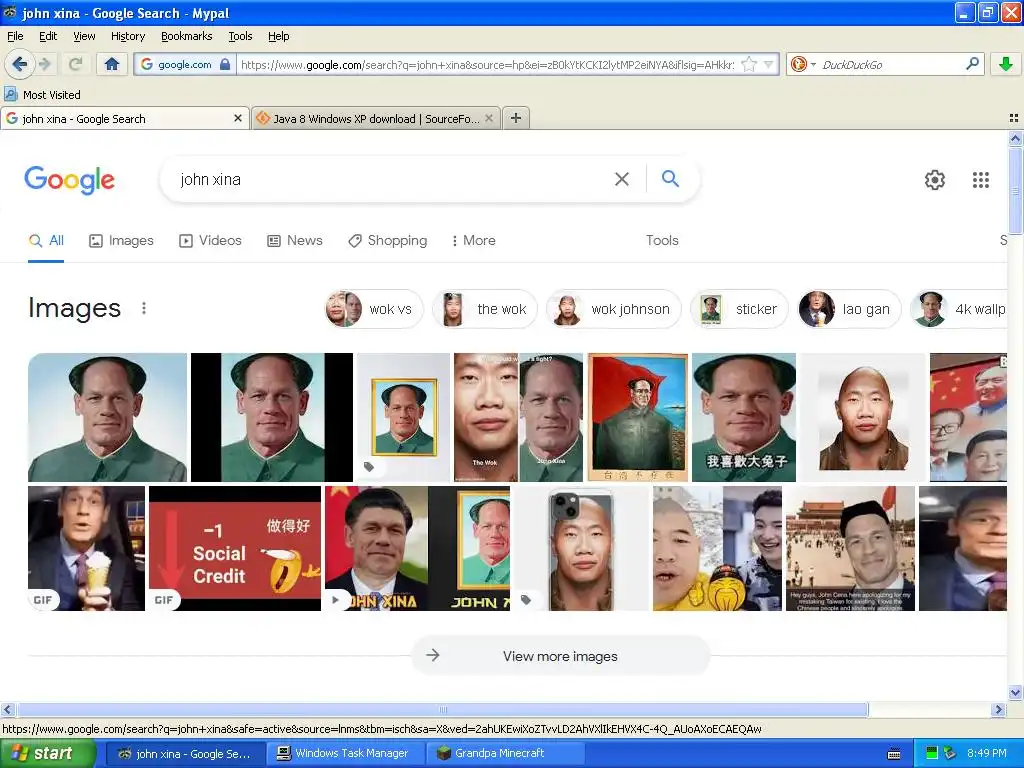Open the Bookmarks menu
Image resolution: width=1024 pixels, height=768 pixels.
[187, 36]
